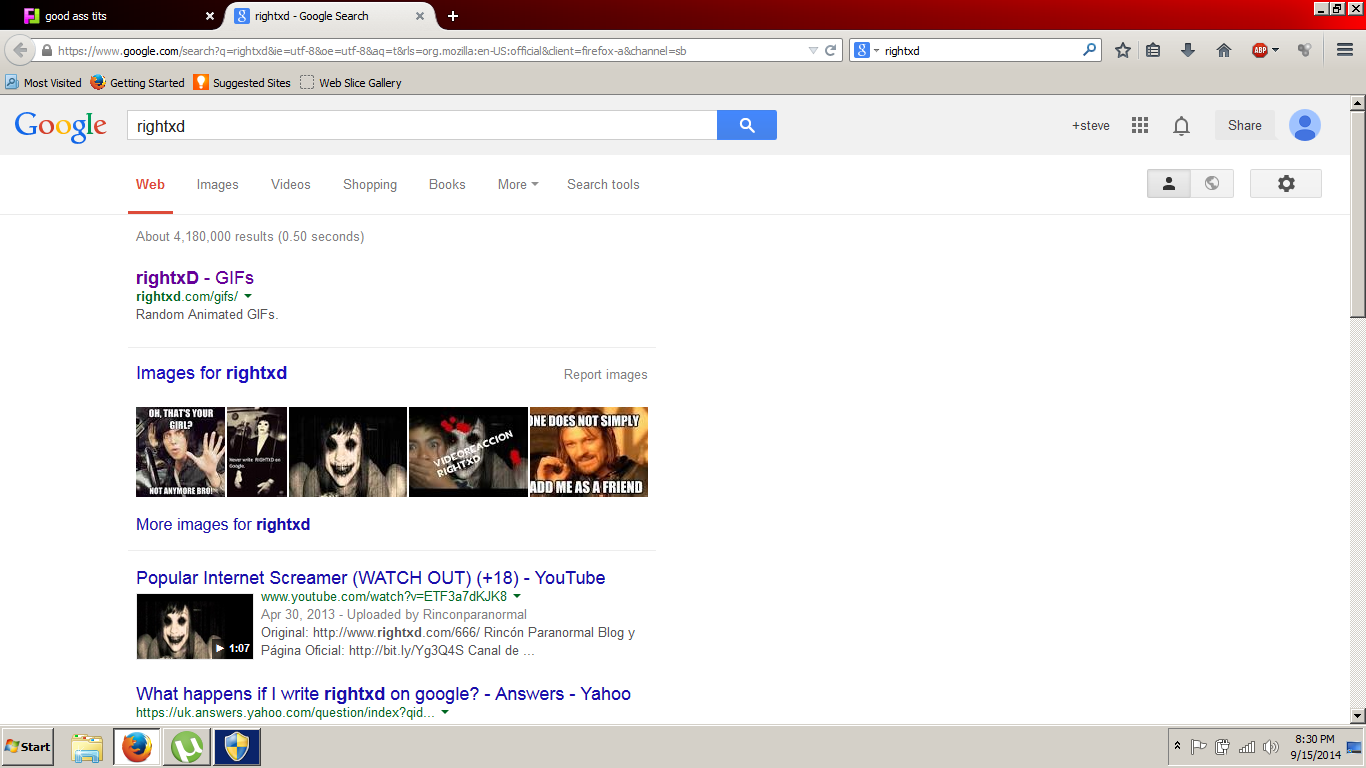Open Search tools
This screenshot has width=1366, height=768.
(x=603, y=184)
